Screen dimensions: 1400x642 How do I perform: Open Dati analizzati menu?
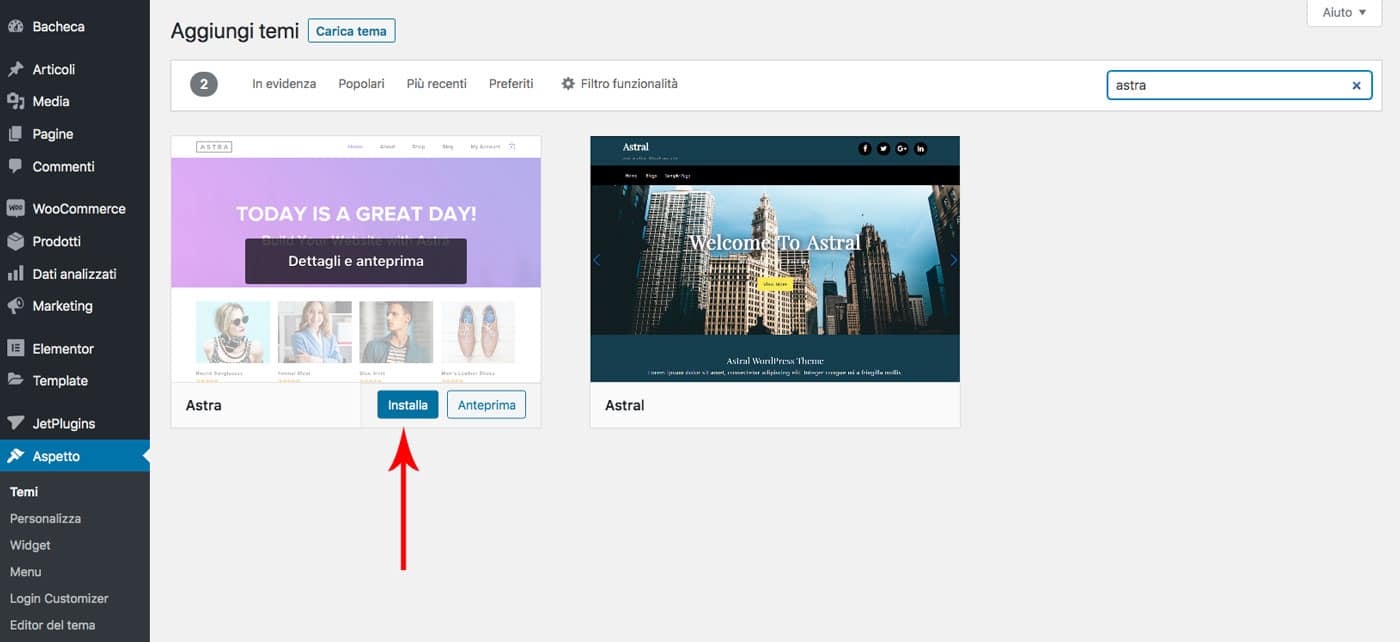(x=75, y=273)
